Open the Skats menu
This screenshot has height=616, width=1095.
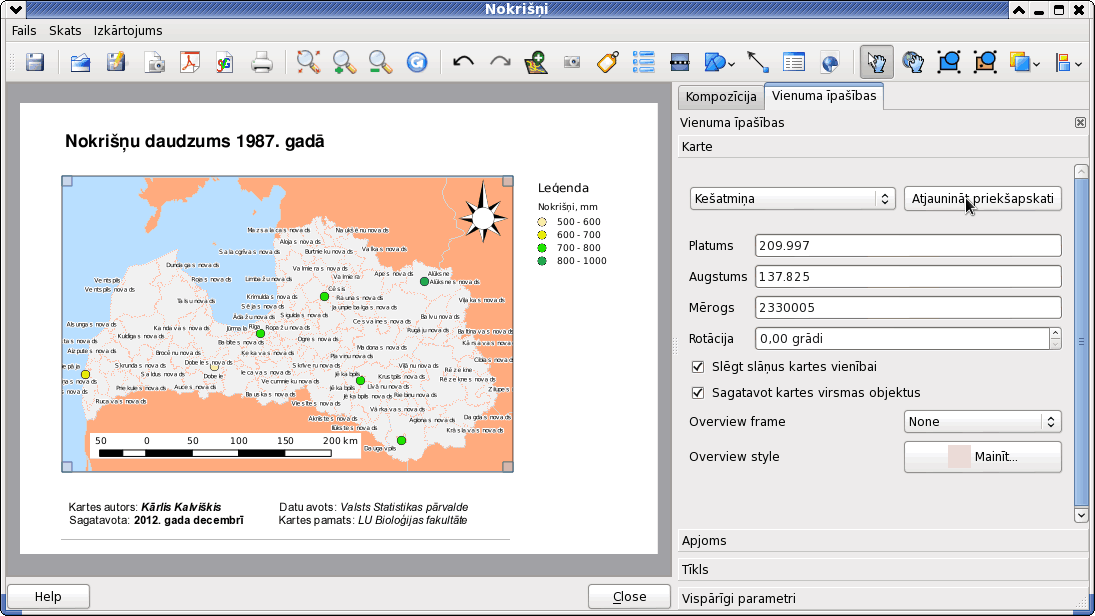point(65,31)
